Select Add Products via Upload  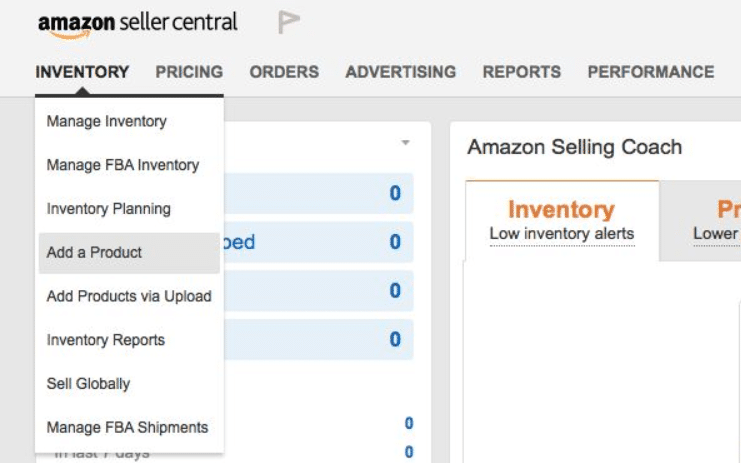click(x=129, y=296)
